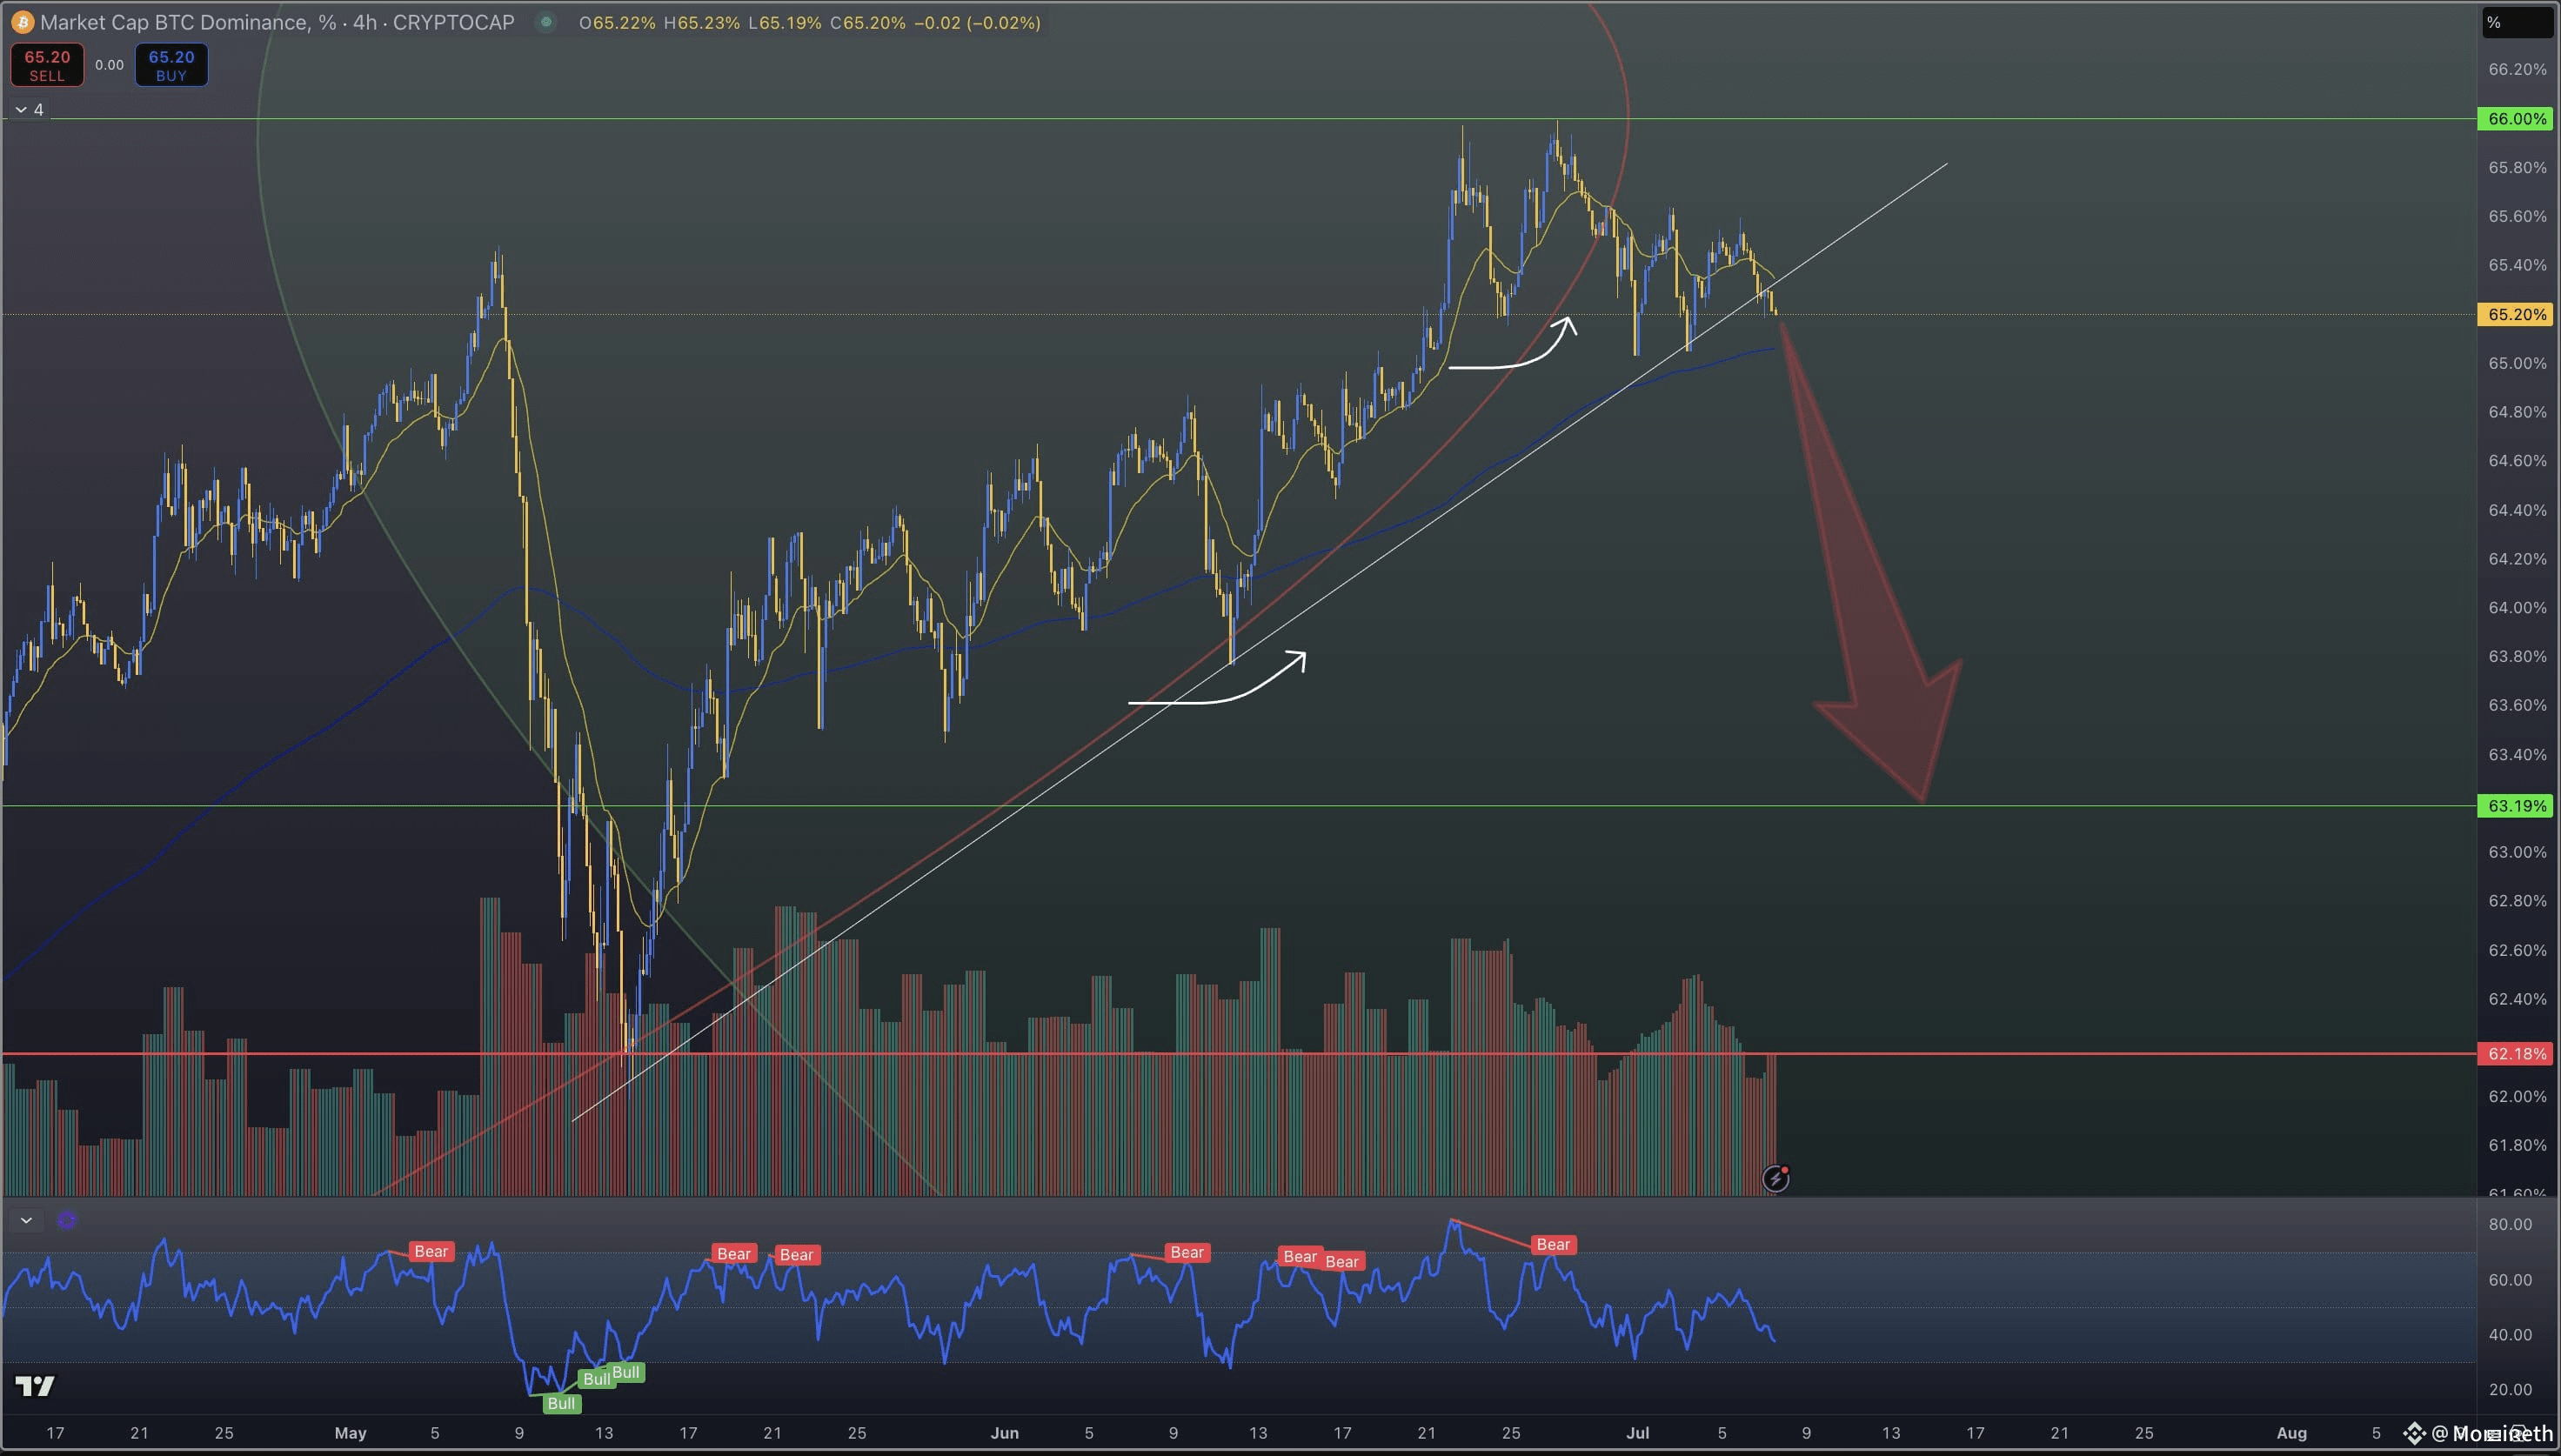Image resolution: width=2561 pixels, height=1456 pixels.
Task: Click the 60.00 oscillator scale value
Action: 2510,1279
